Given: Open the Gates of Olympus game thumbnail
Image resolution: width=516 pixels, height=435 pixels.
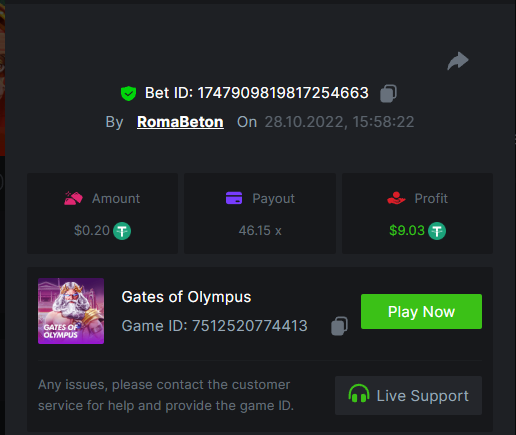Looking at the screenshot, I should [x=71, y=311].
